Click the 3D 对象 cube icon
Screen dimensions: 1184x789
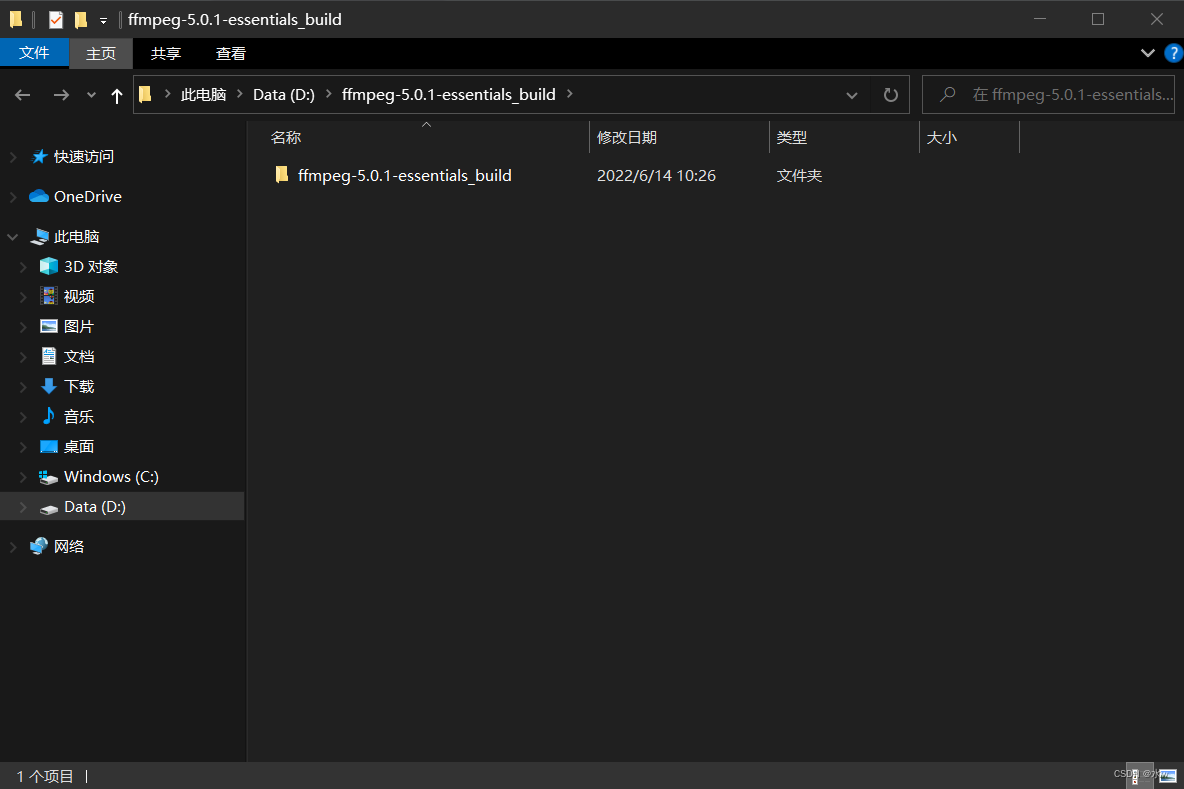point(49,266)
